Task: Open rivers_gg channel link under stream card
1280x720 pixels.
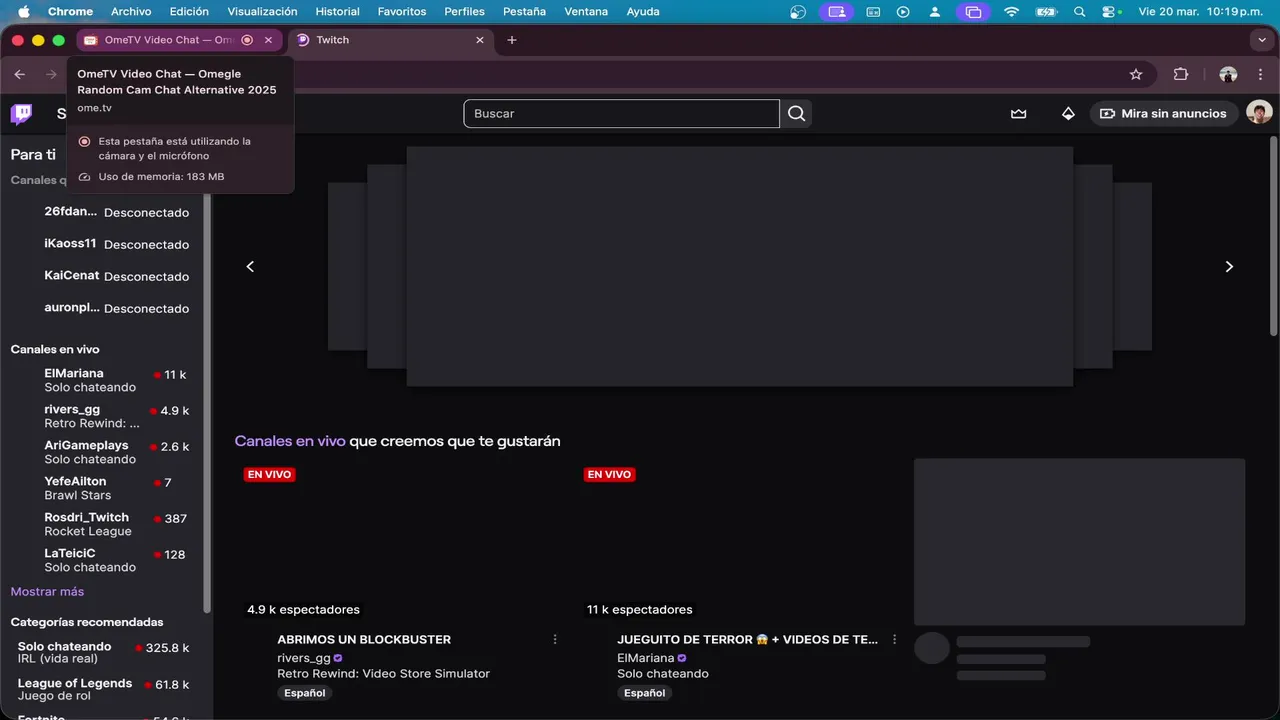Action: 304,658
